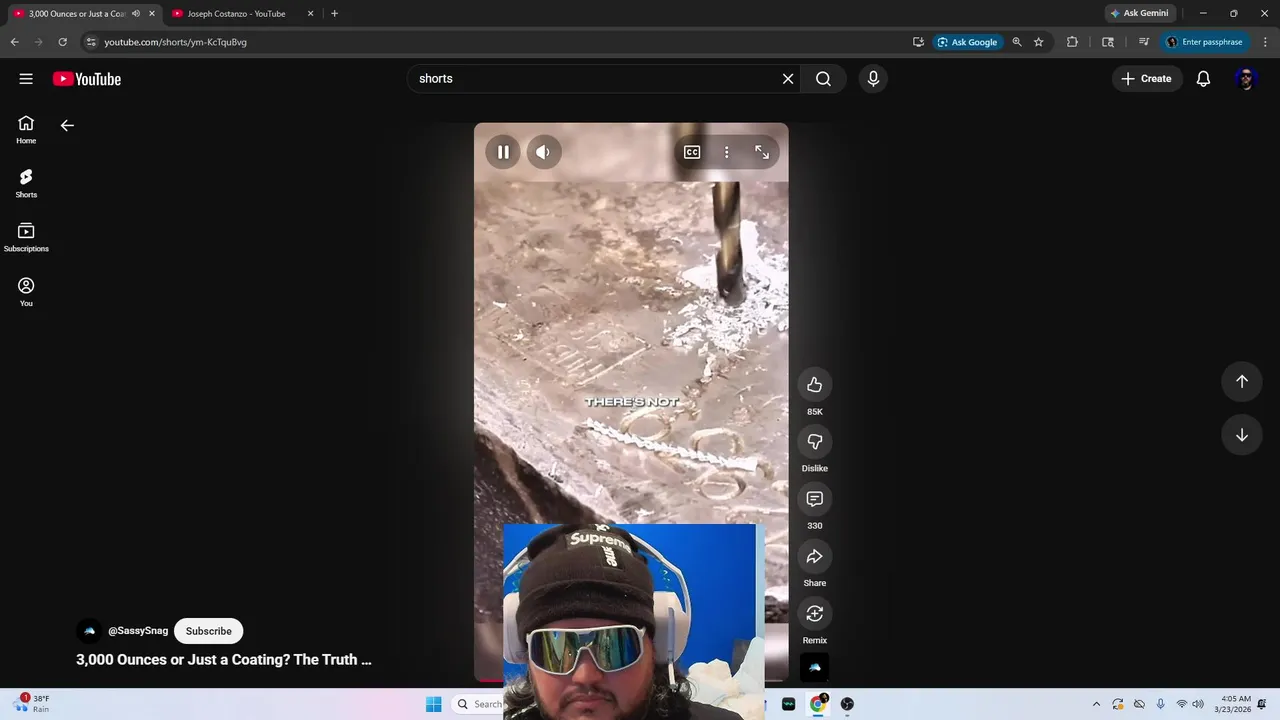Go to the next Short with down arrow
Screen dimensions: 1280x720
point(1242,435)
